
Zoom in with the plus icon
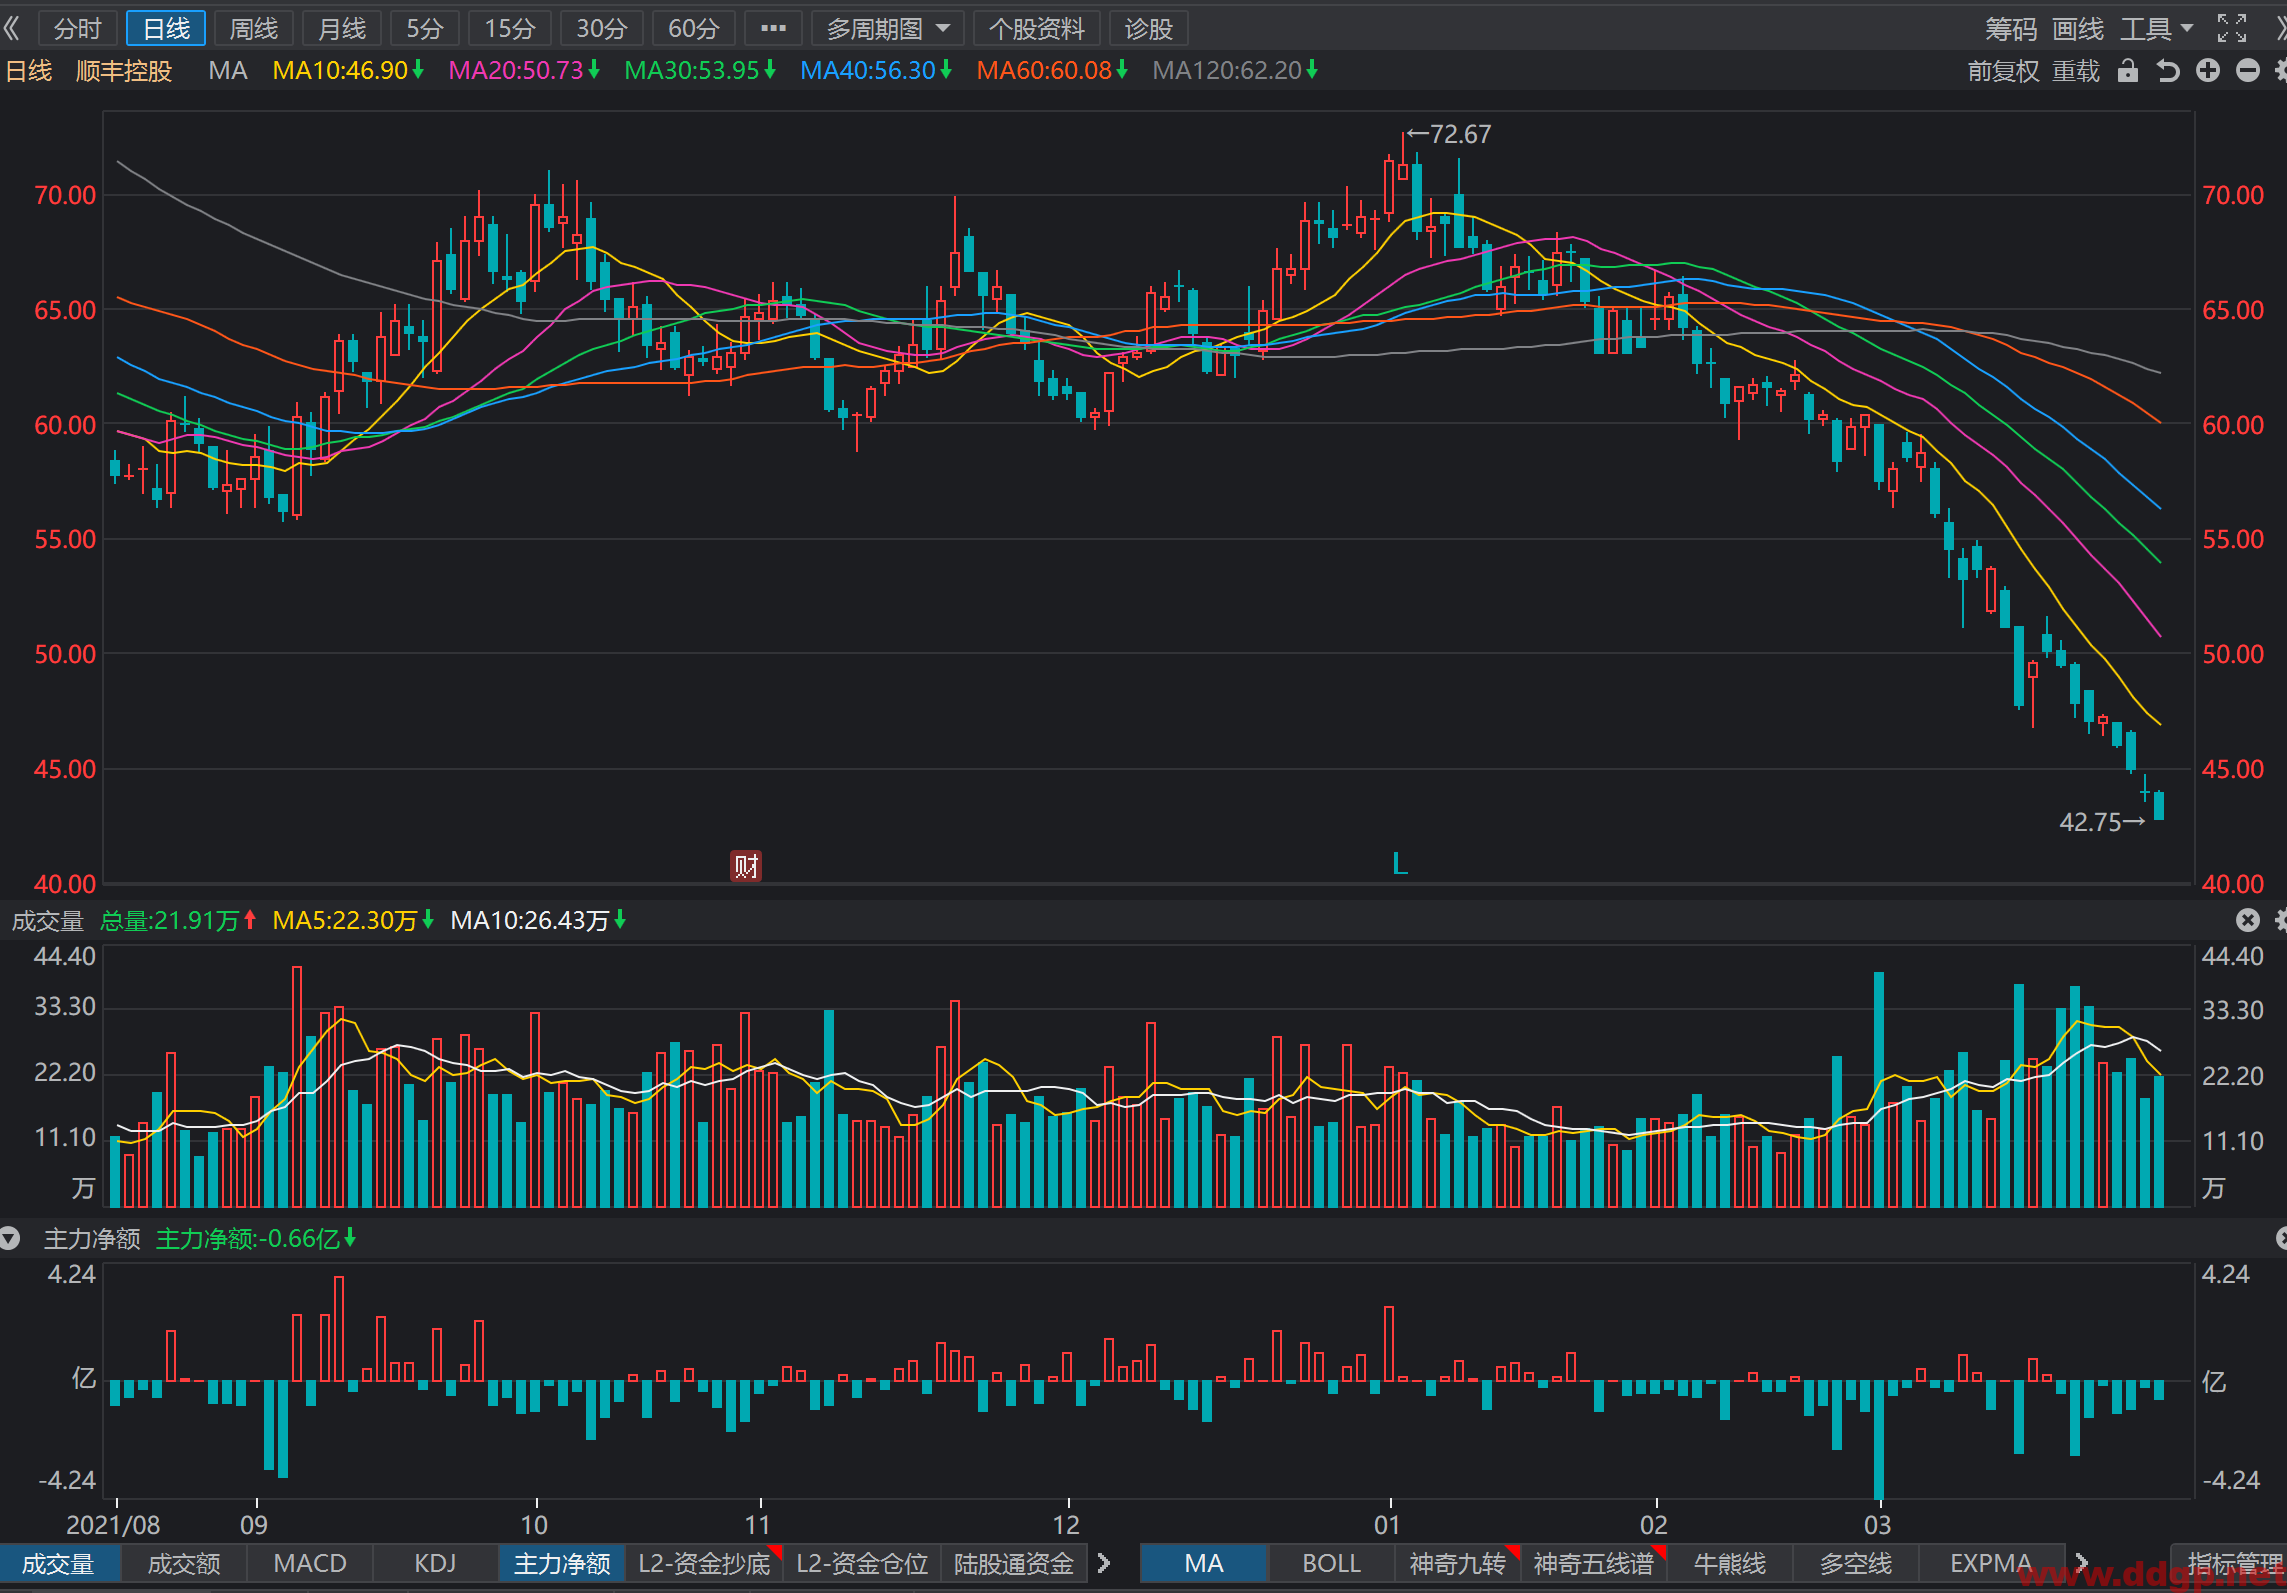[x=2208, y=71]
